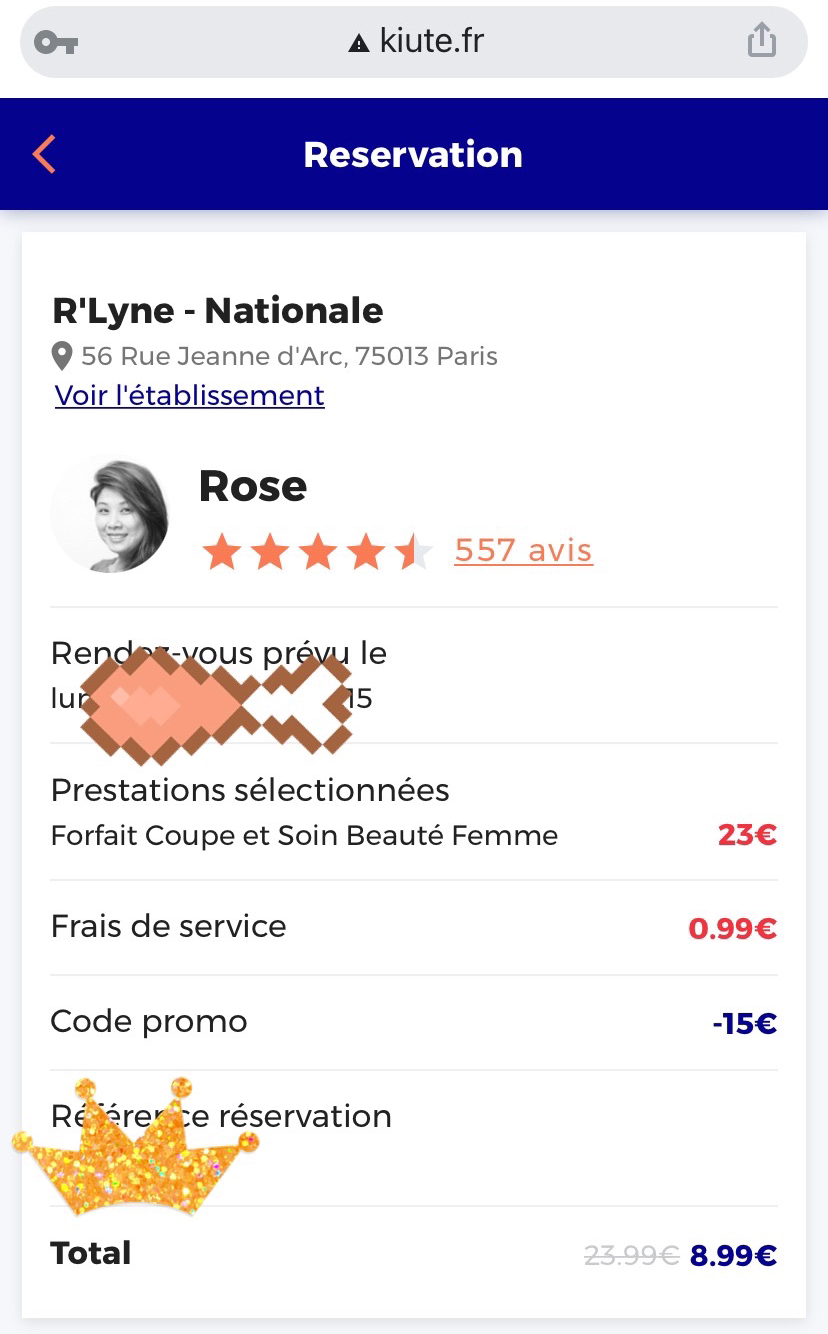Viewport: 828px width, 1334px height.
Task: Tap the warning triangle beside the URL
Action: coord(359,43)
